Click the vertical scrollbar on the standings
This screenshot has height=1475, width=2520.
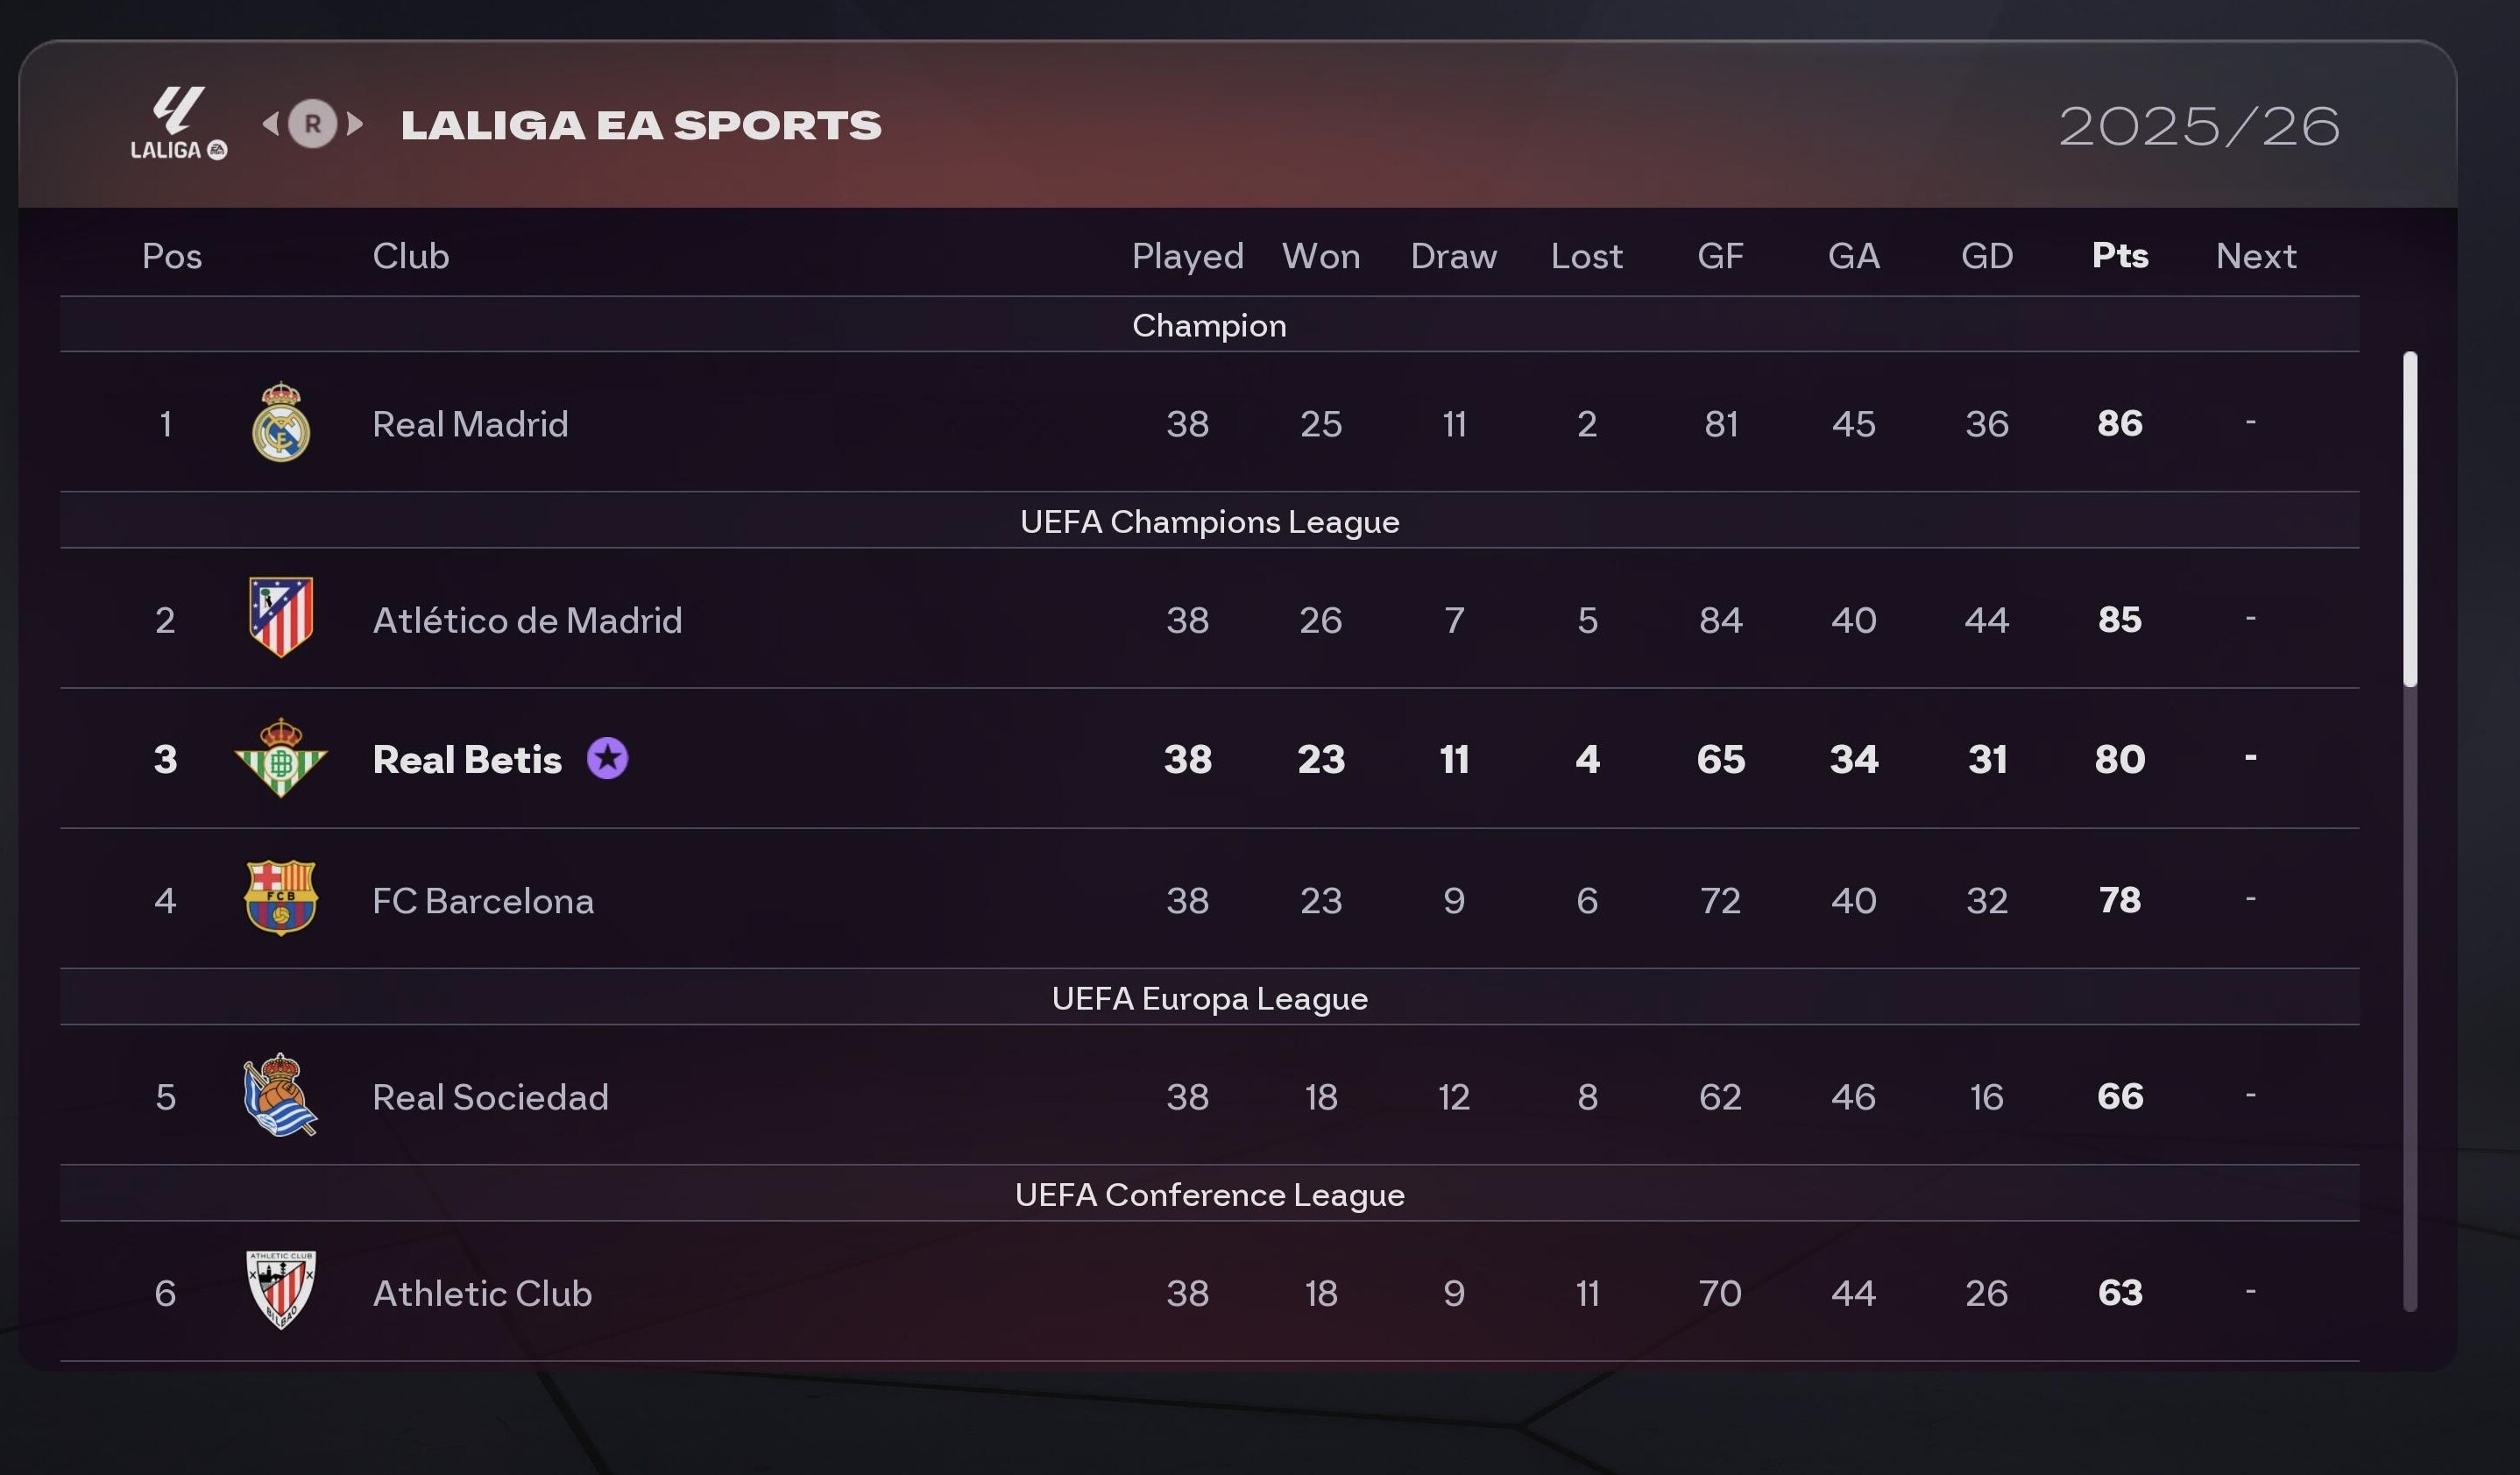pos(2410,520)
